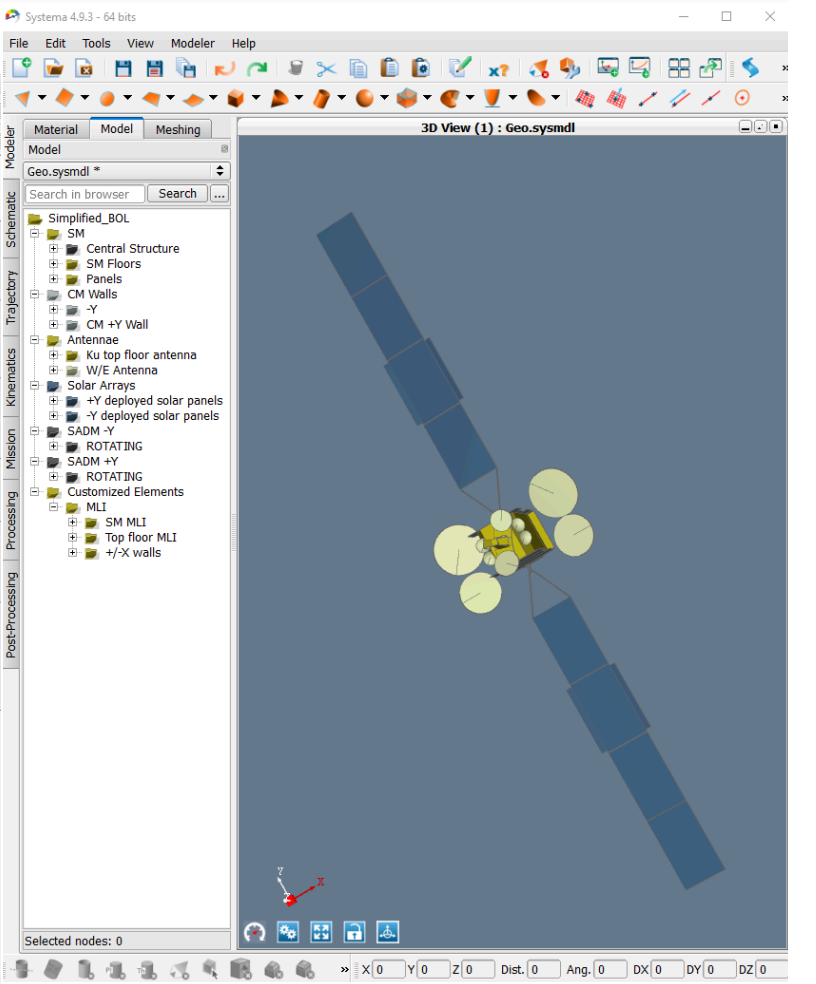This screenshot has height=984, width=816.
Task: Open the Trajectory side tab
Action: click(x=11, y=297)
